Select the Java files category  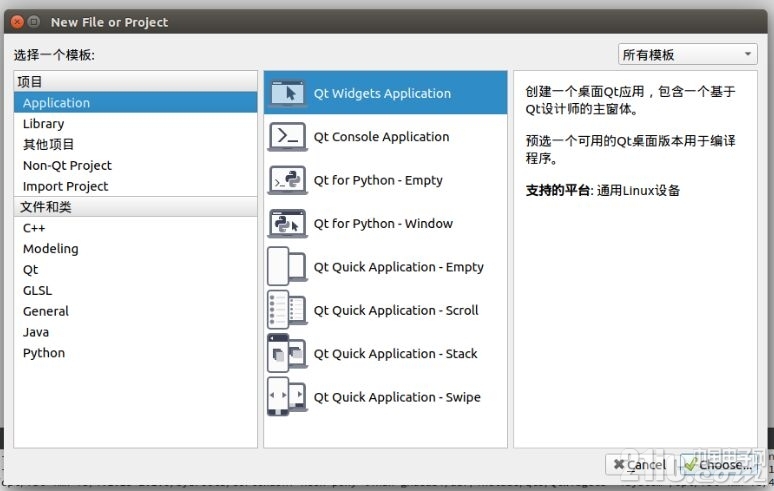[136, 332]
